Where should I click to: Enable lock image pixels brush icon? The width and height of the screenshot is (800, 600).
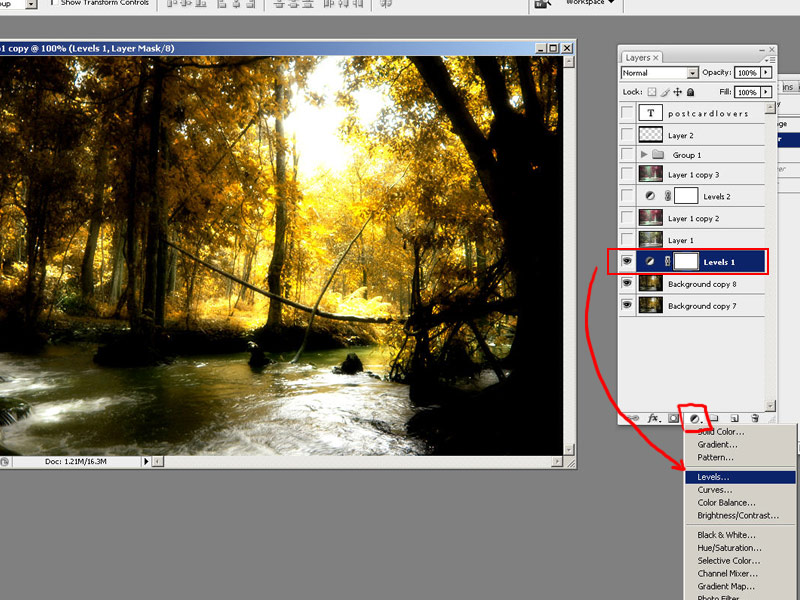665,92
